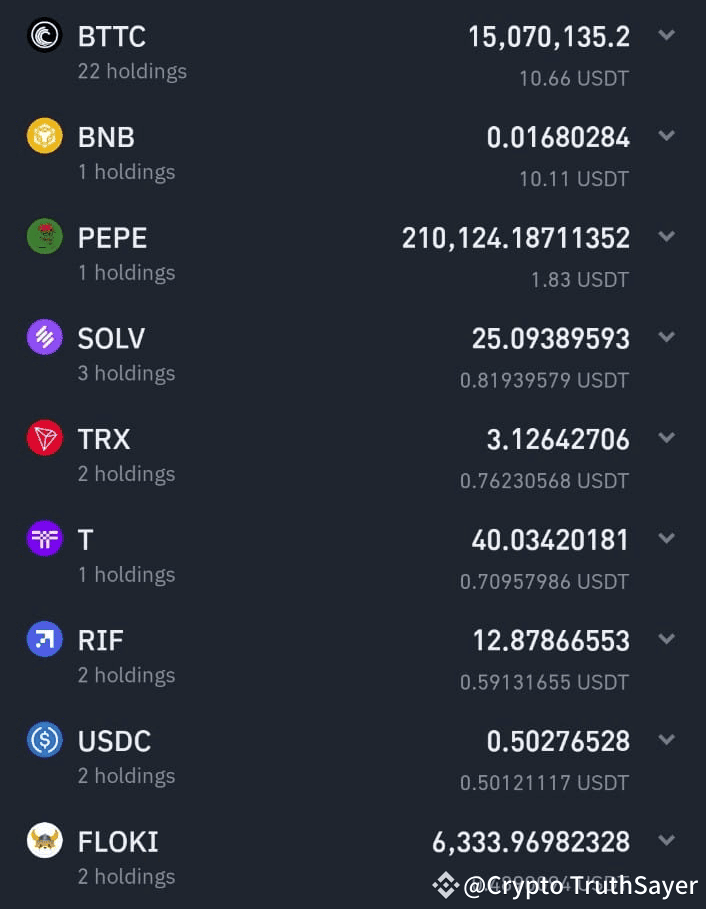Click the '3 holdings' text under SOLV
Viewport: 706px width, 909px height.
tap(126, 373)
